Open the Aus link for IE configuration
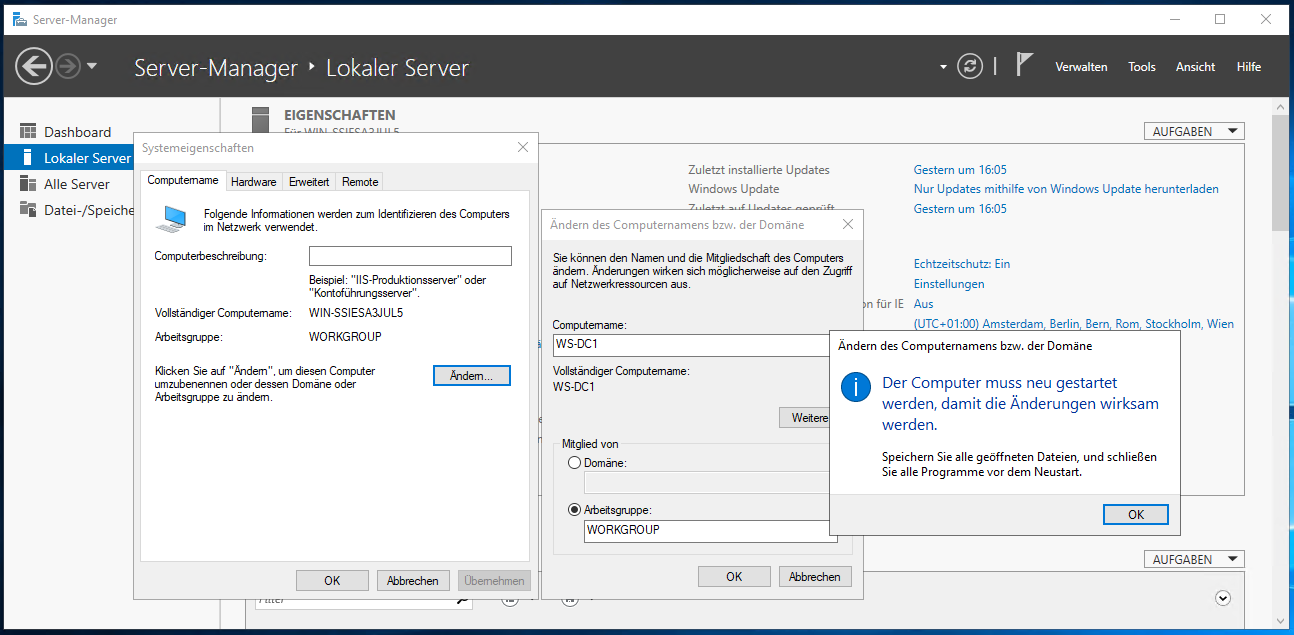1294x635 pixels. point(923,304)
